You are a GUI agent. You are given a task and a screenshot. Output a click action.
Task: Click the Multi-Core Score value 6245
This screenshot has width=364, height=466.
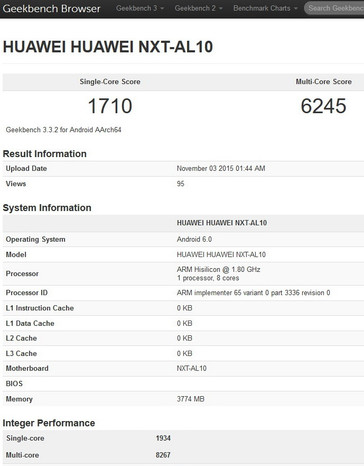point(323,106)
